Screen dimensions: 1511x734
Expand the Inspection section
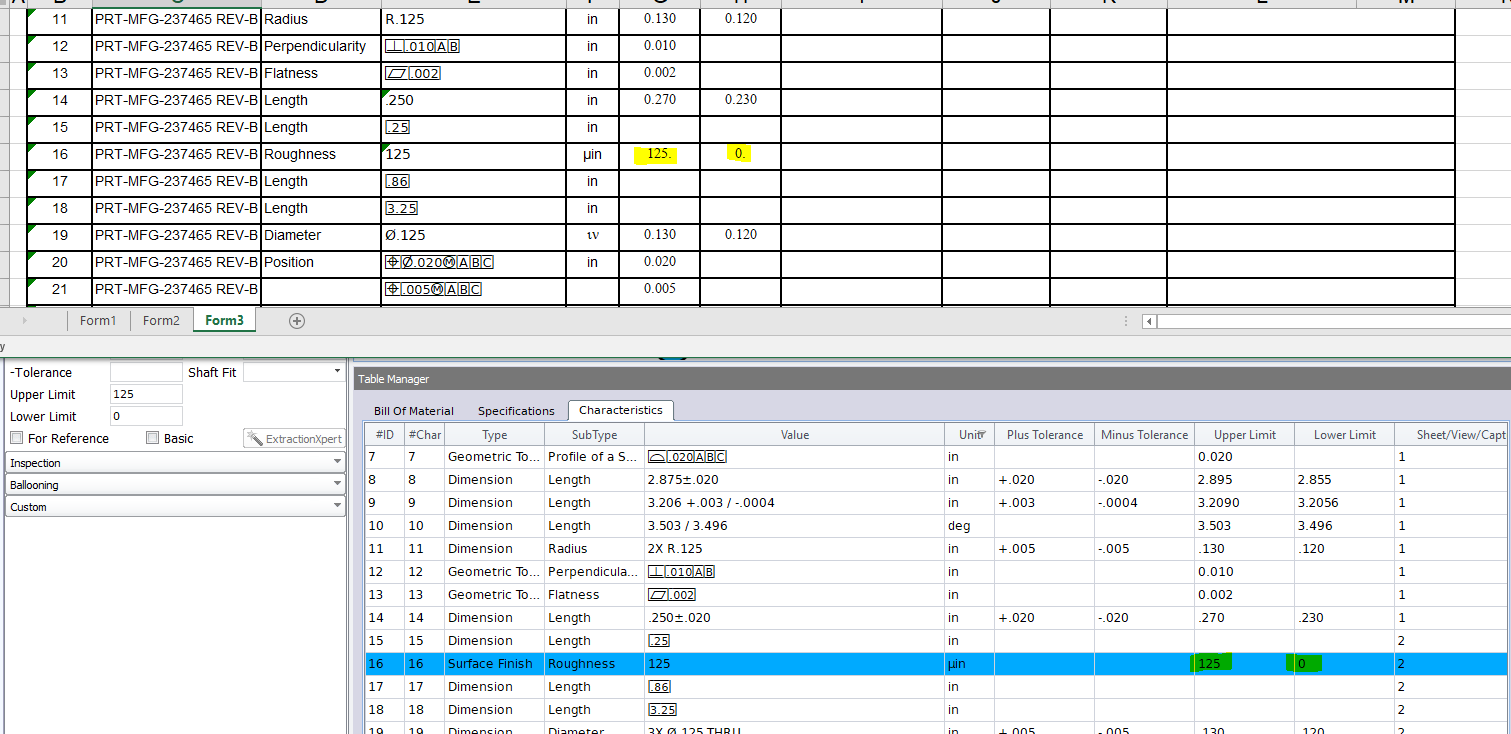[175, 463]
